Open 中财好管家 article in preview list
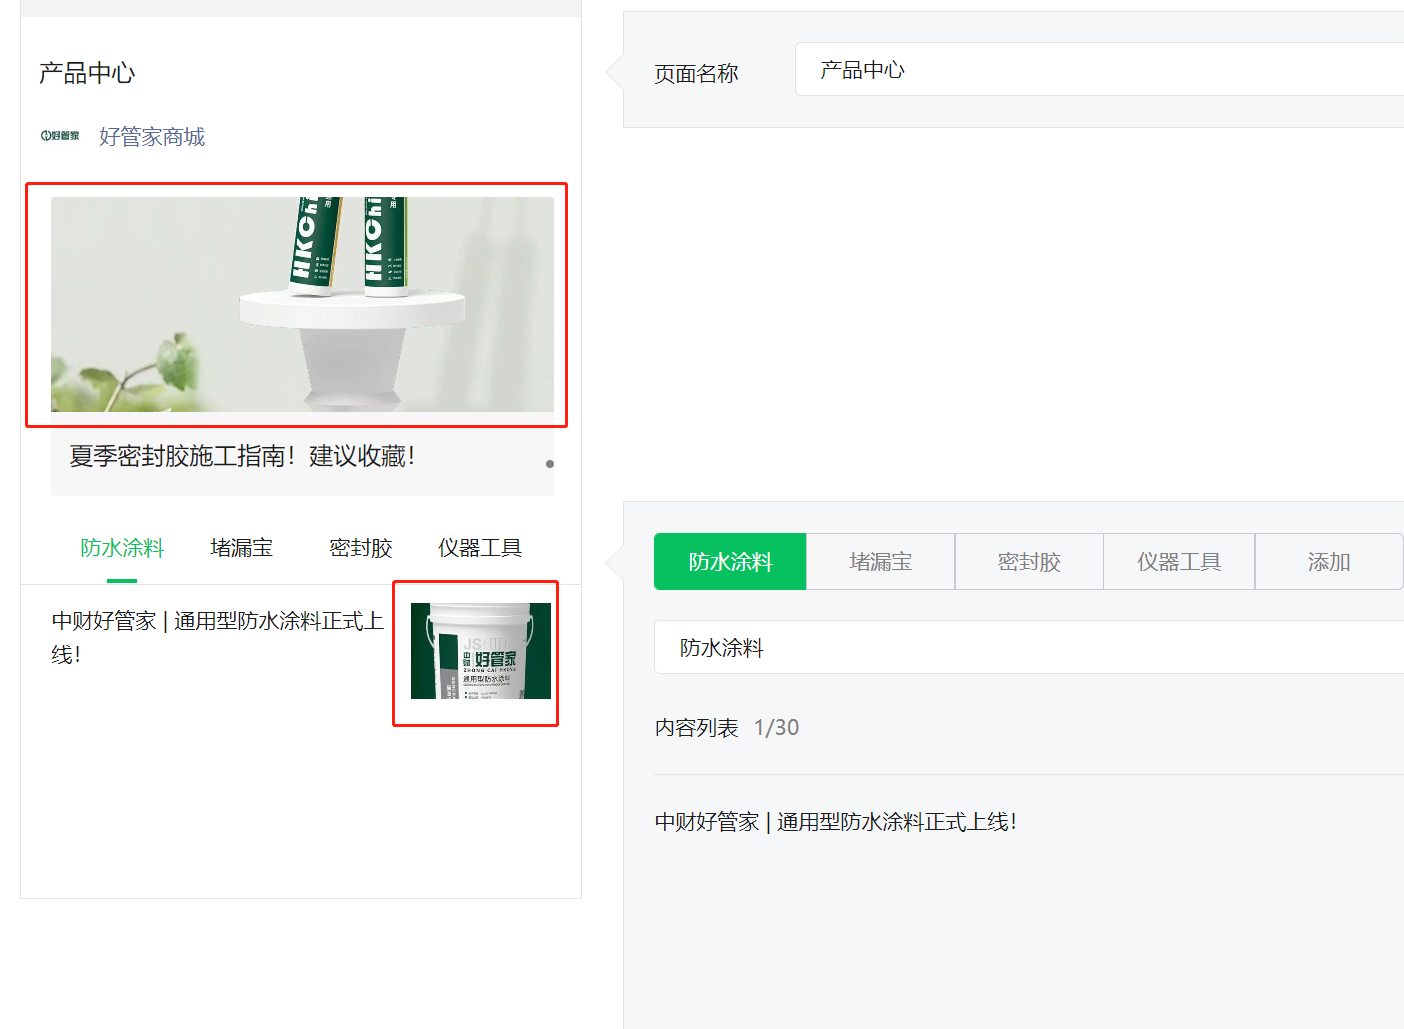Viewport: 1404px width, 1029px height. 218,637
